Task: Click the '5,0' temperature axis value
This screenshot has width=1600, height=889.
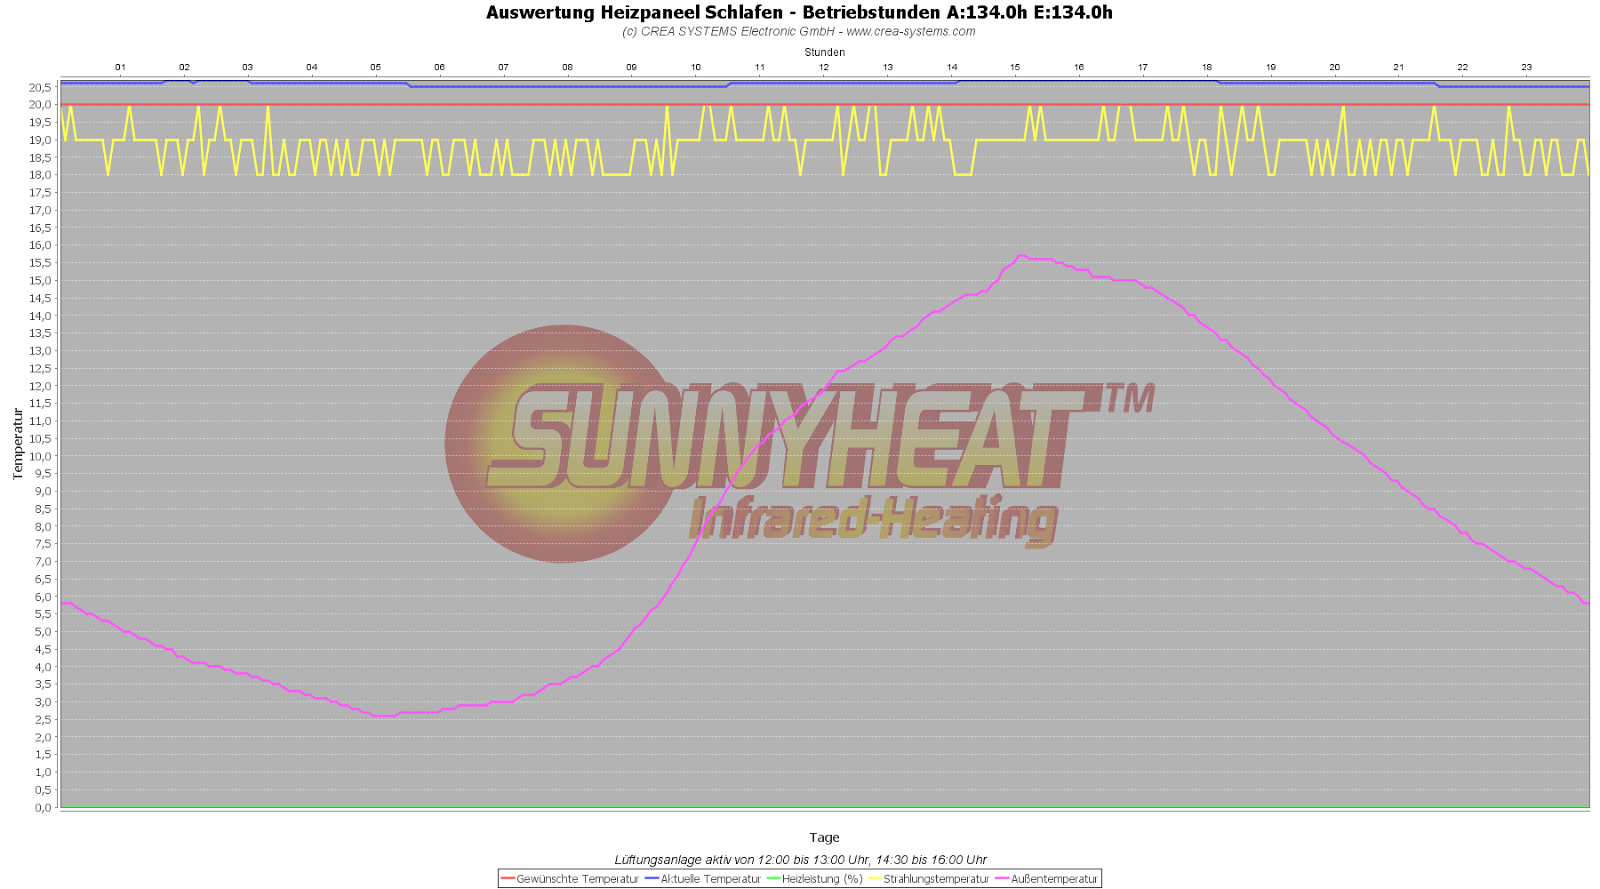Action: [x=43, y=632]
